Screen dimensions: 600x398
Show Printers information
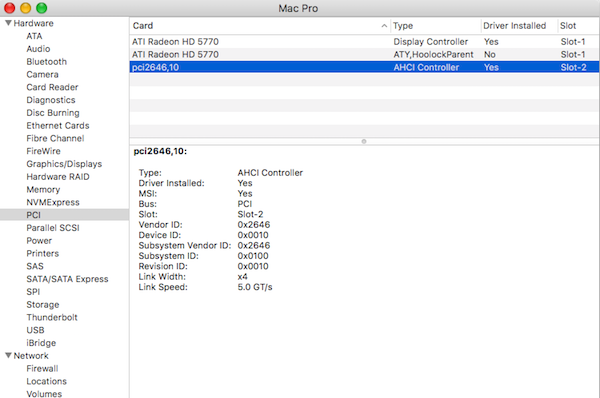coord(42,253)
